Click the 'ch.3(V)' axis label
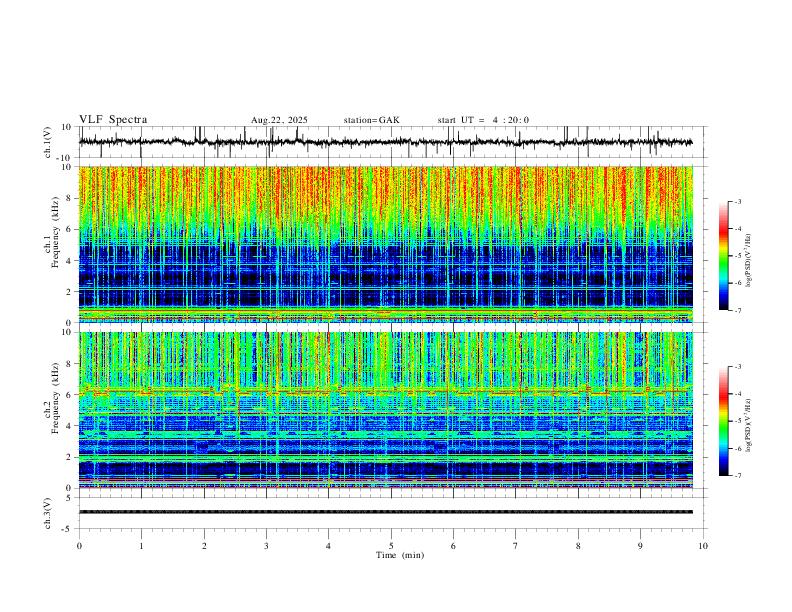The image size is (792, 612). tap(48, 513)
